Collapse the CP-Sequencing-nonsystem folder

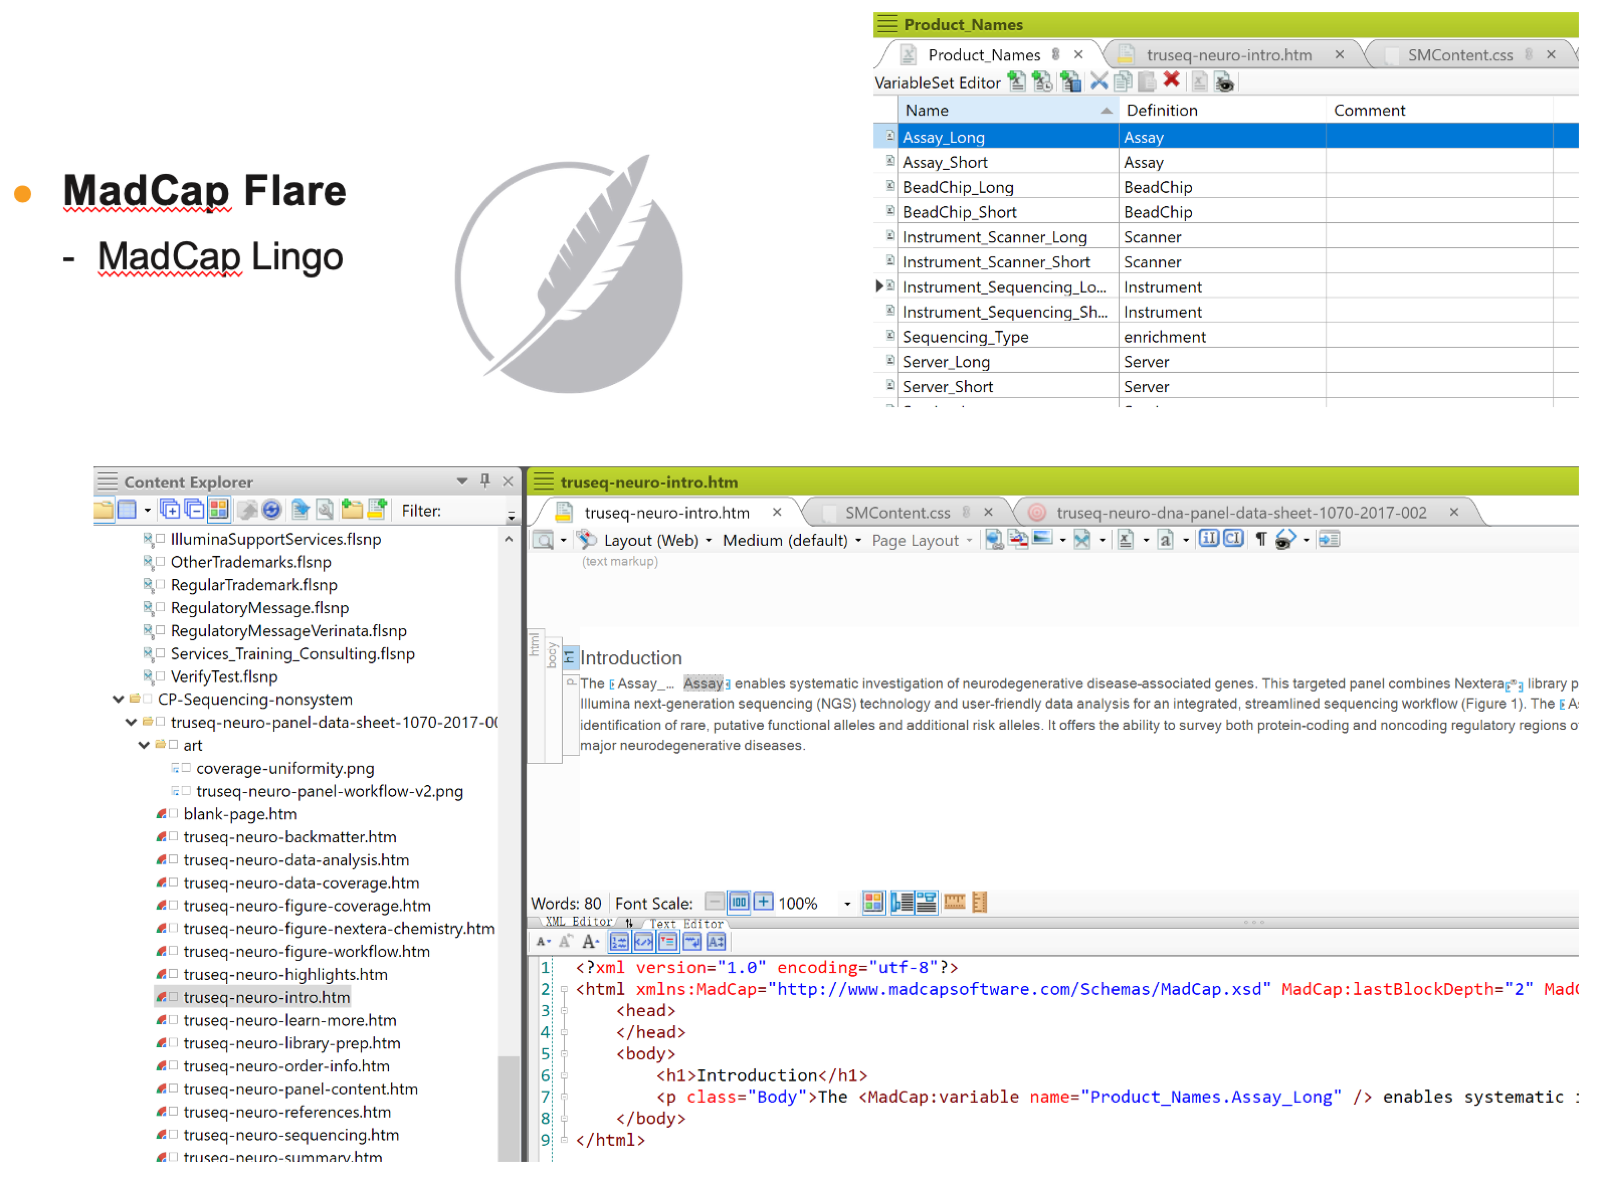click(119, 699)
